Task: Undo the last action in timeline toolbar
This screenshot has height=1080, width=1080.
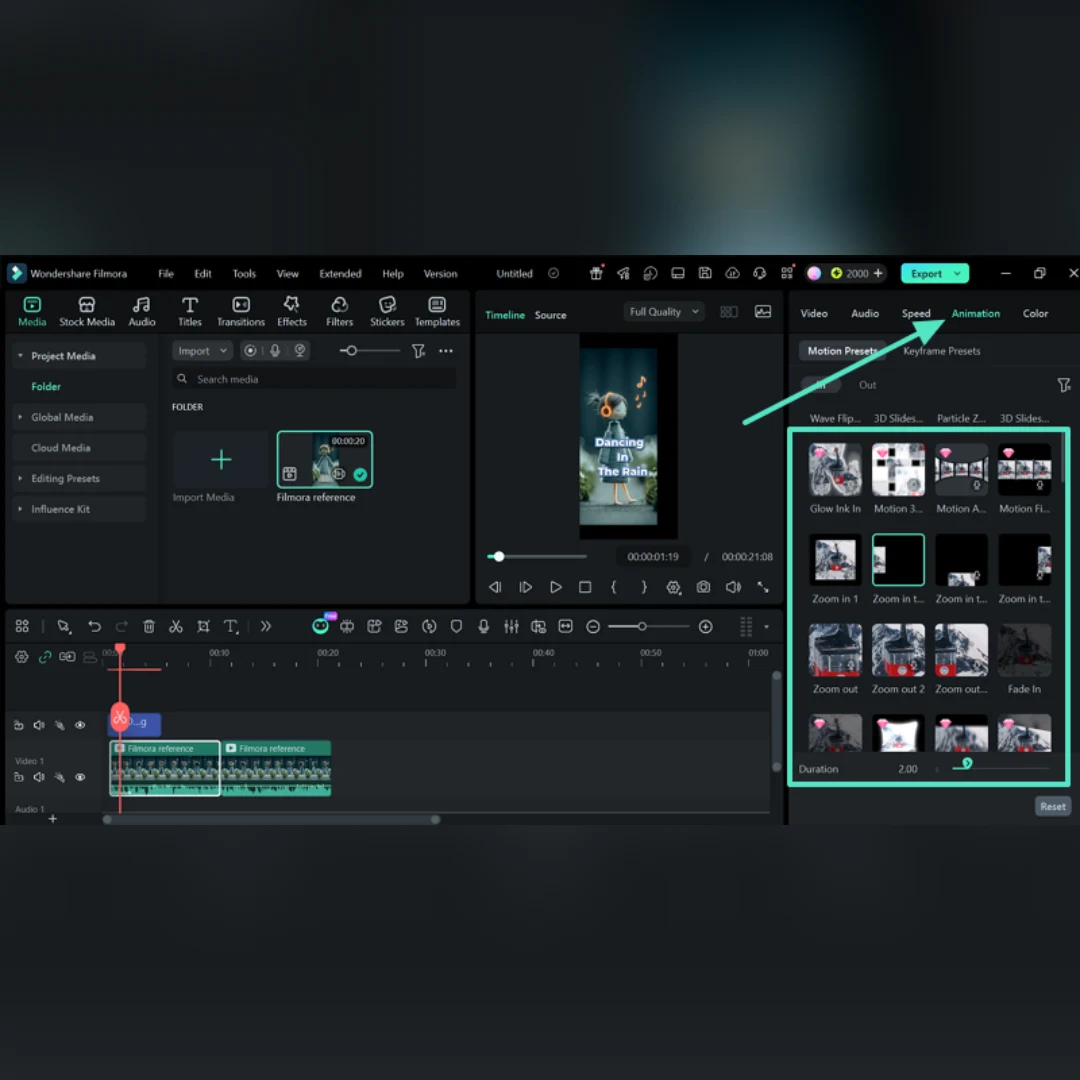Action: 94,626
